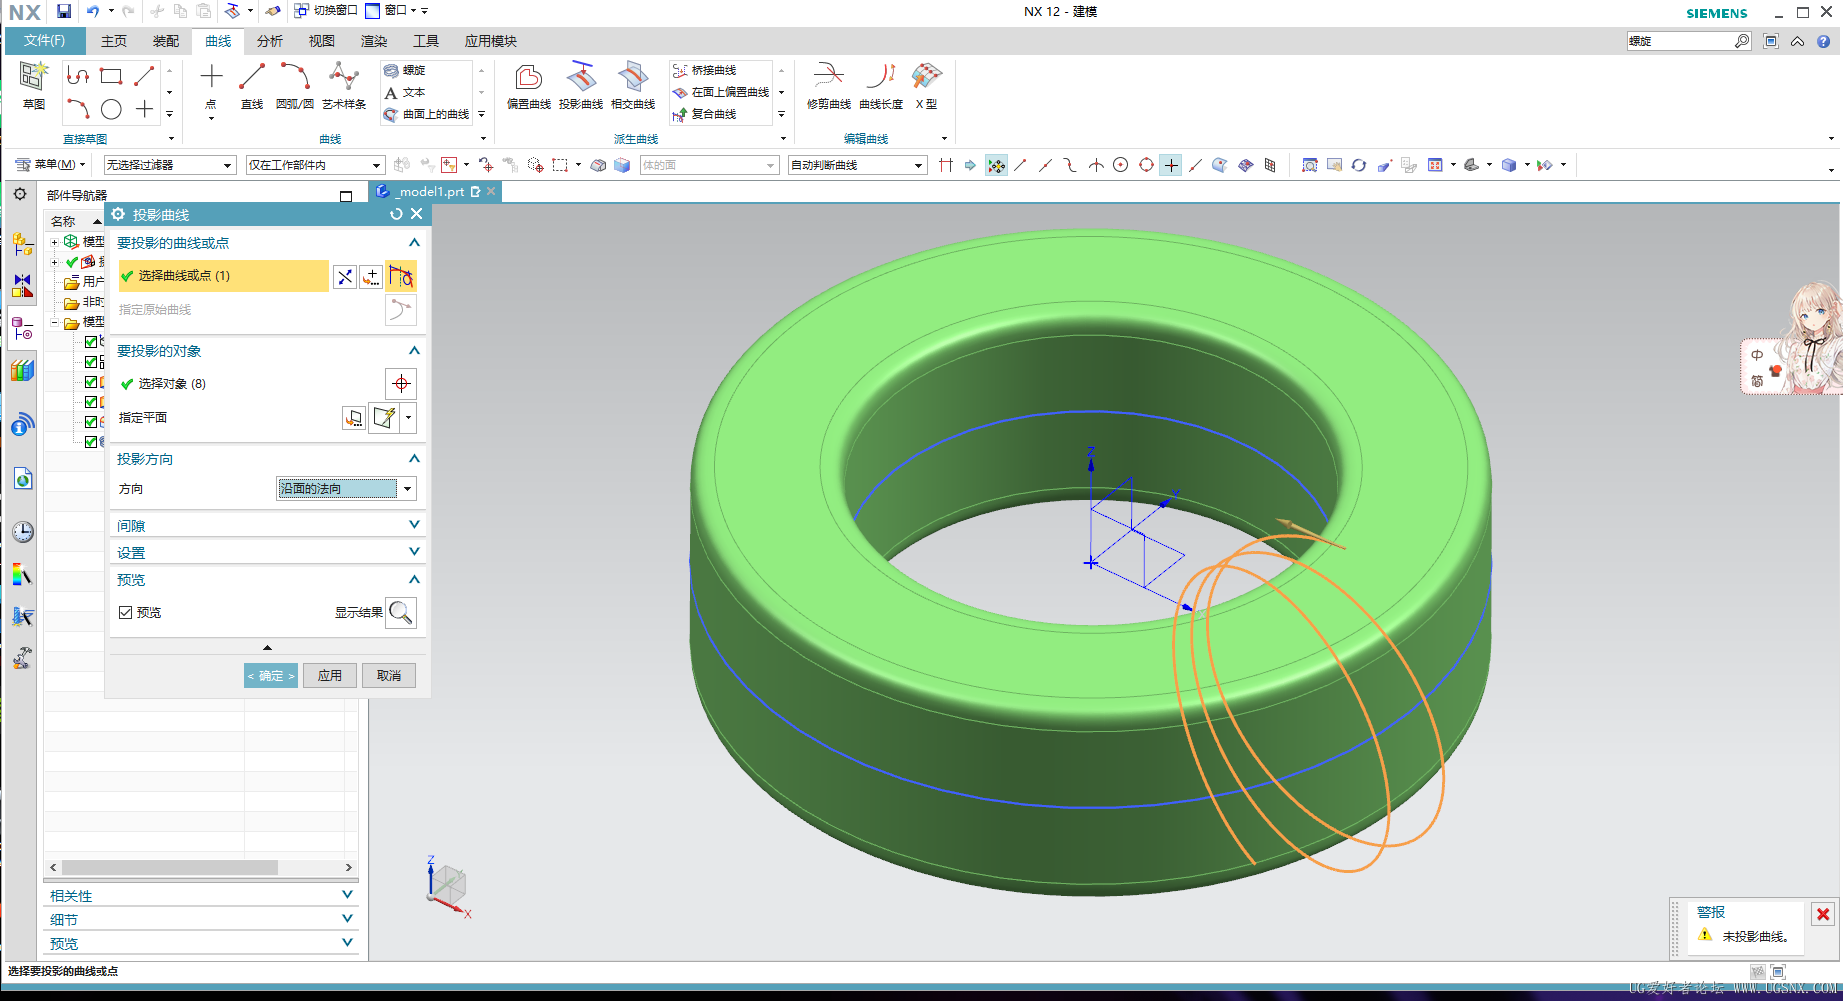This screenshot has width=1843, height=1001.
Task: Click the 艺术样条 studio spline tool
Action: point(344,80)
